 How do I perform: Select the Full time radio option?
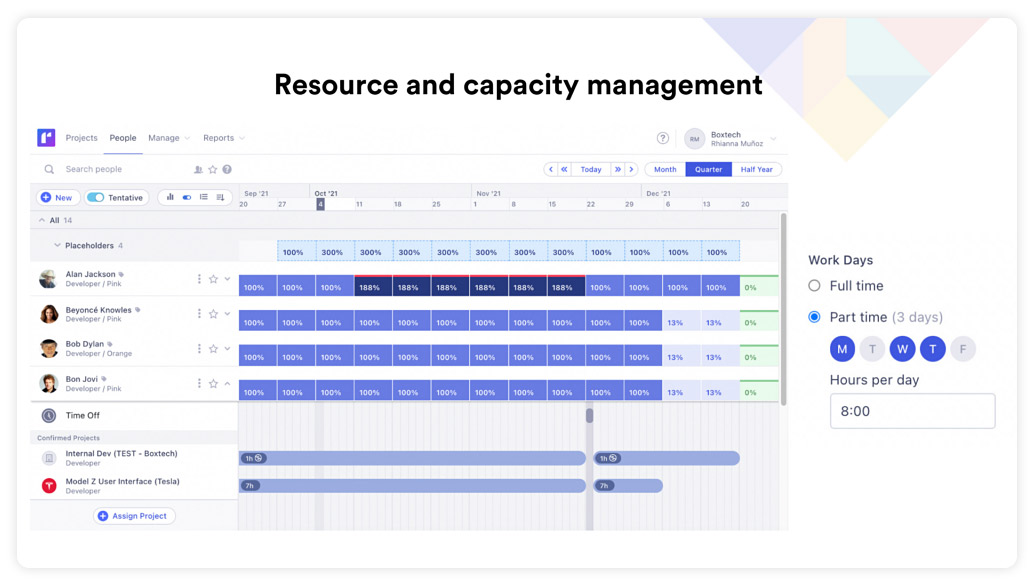(x=814, y=286)
